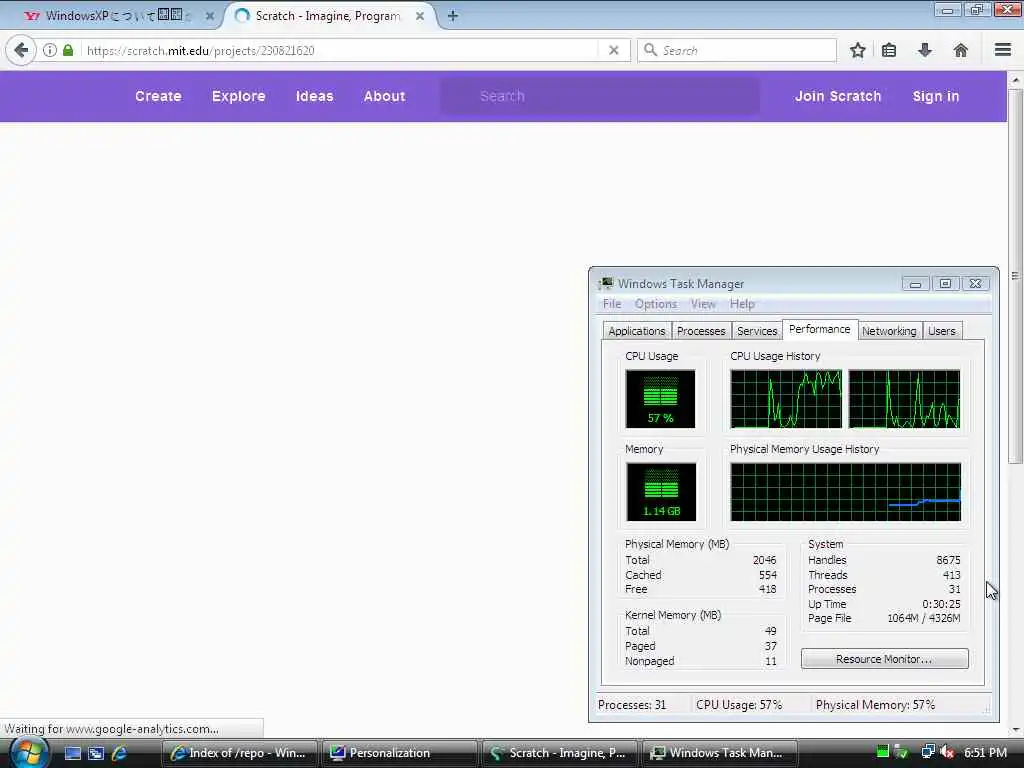Click the green padlock security icon
Screen dimensions: 1024x768
pos(68,50)
